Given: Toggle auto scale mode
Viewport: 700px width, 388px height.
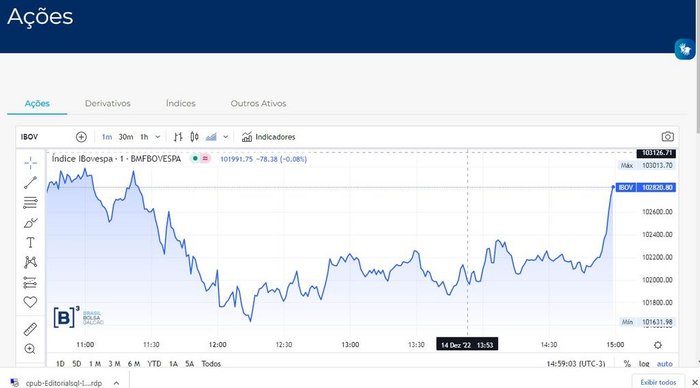Looking at the screenshot, I should click(x=665, y=364).
